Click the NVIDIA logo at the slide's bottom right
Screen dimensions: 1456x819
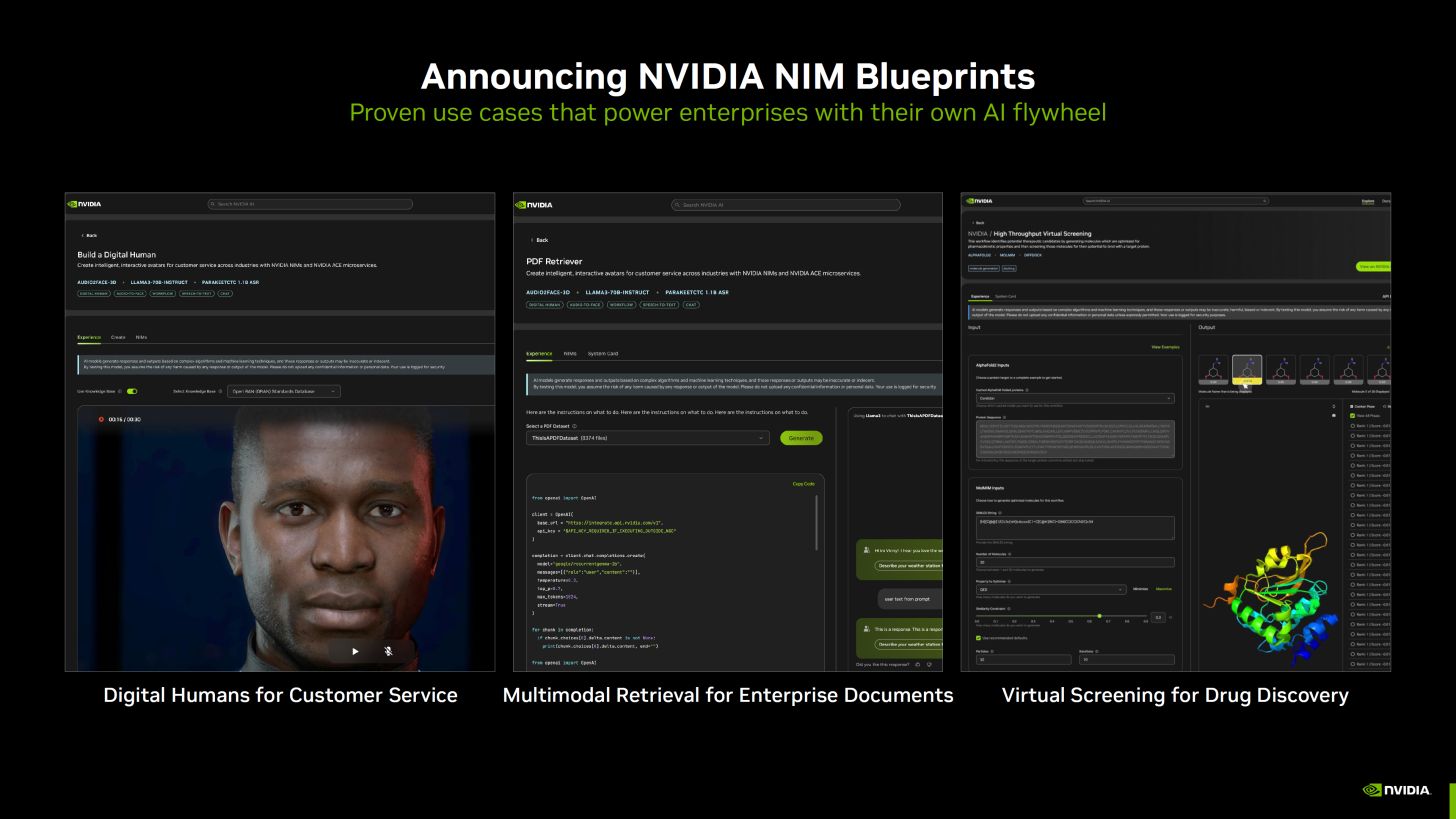pyautogui.click(x=1396, y=789)
